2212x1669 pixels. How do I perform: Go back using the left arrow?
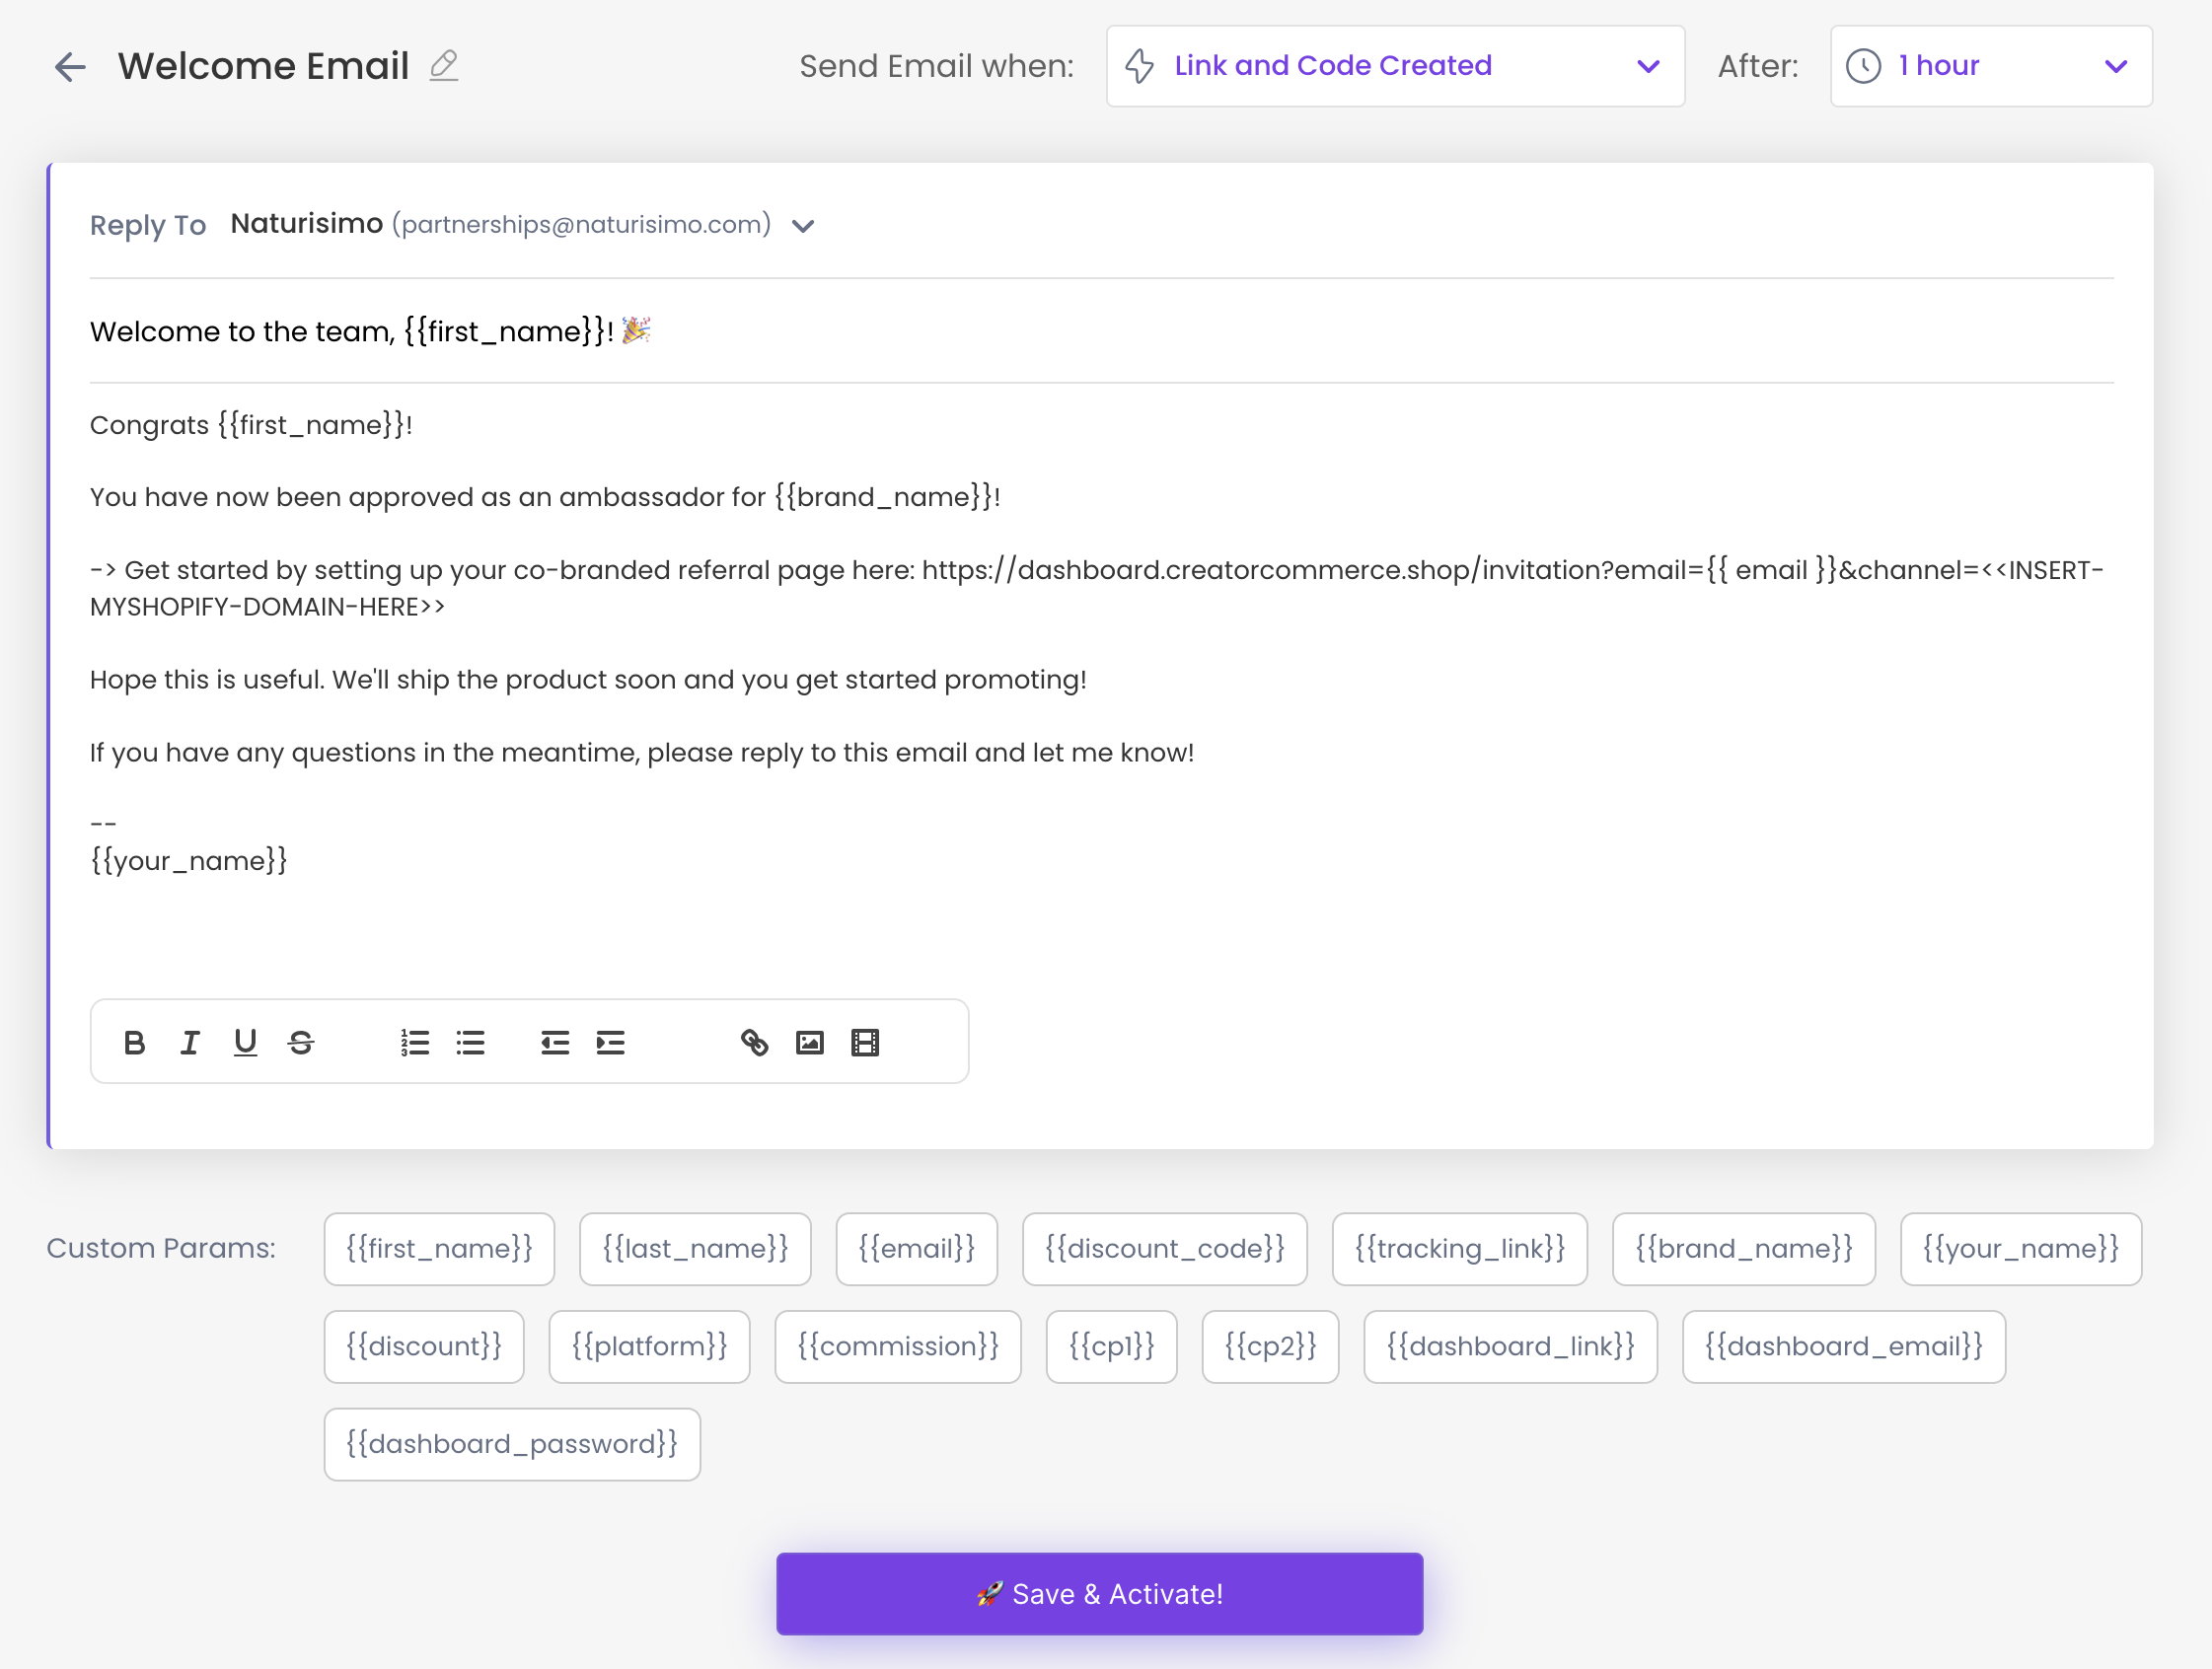click(70, 67)
